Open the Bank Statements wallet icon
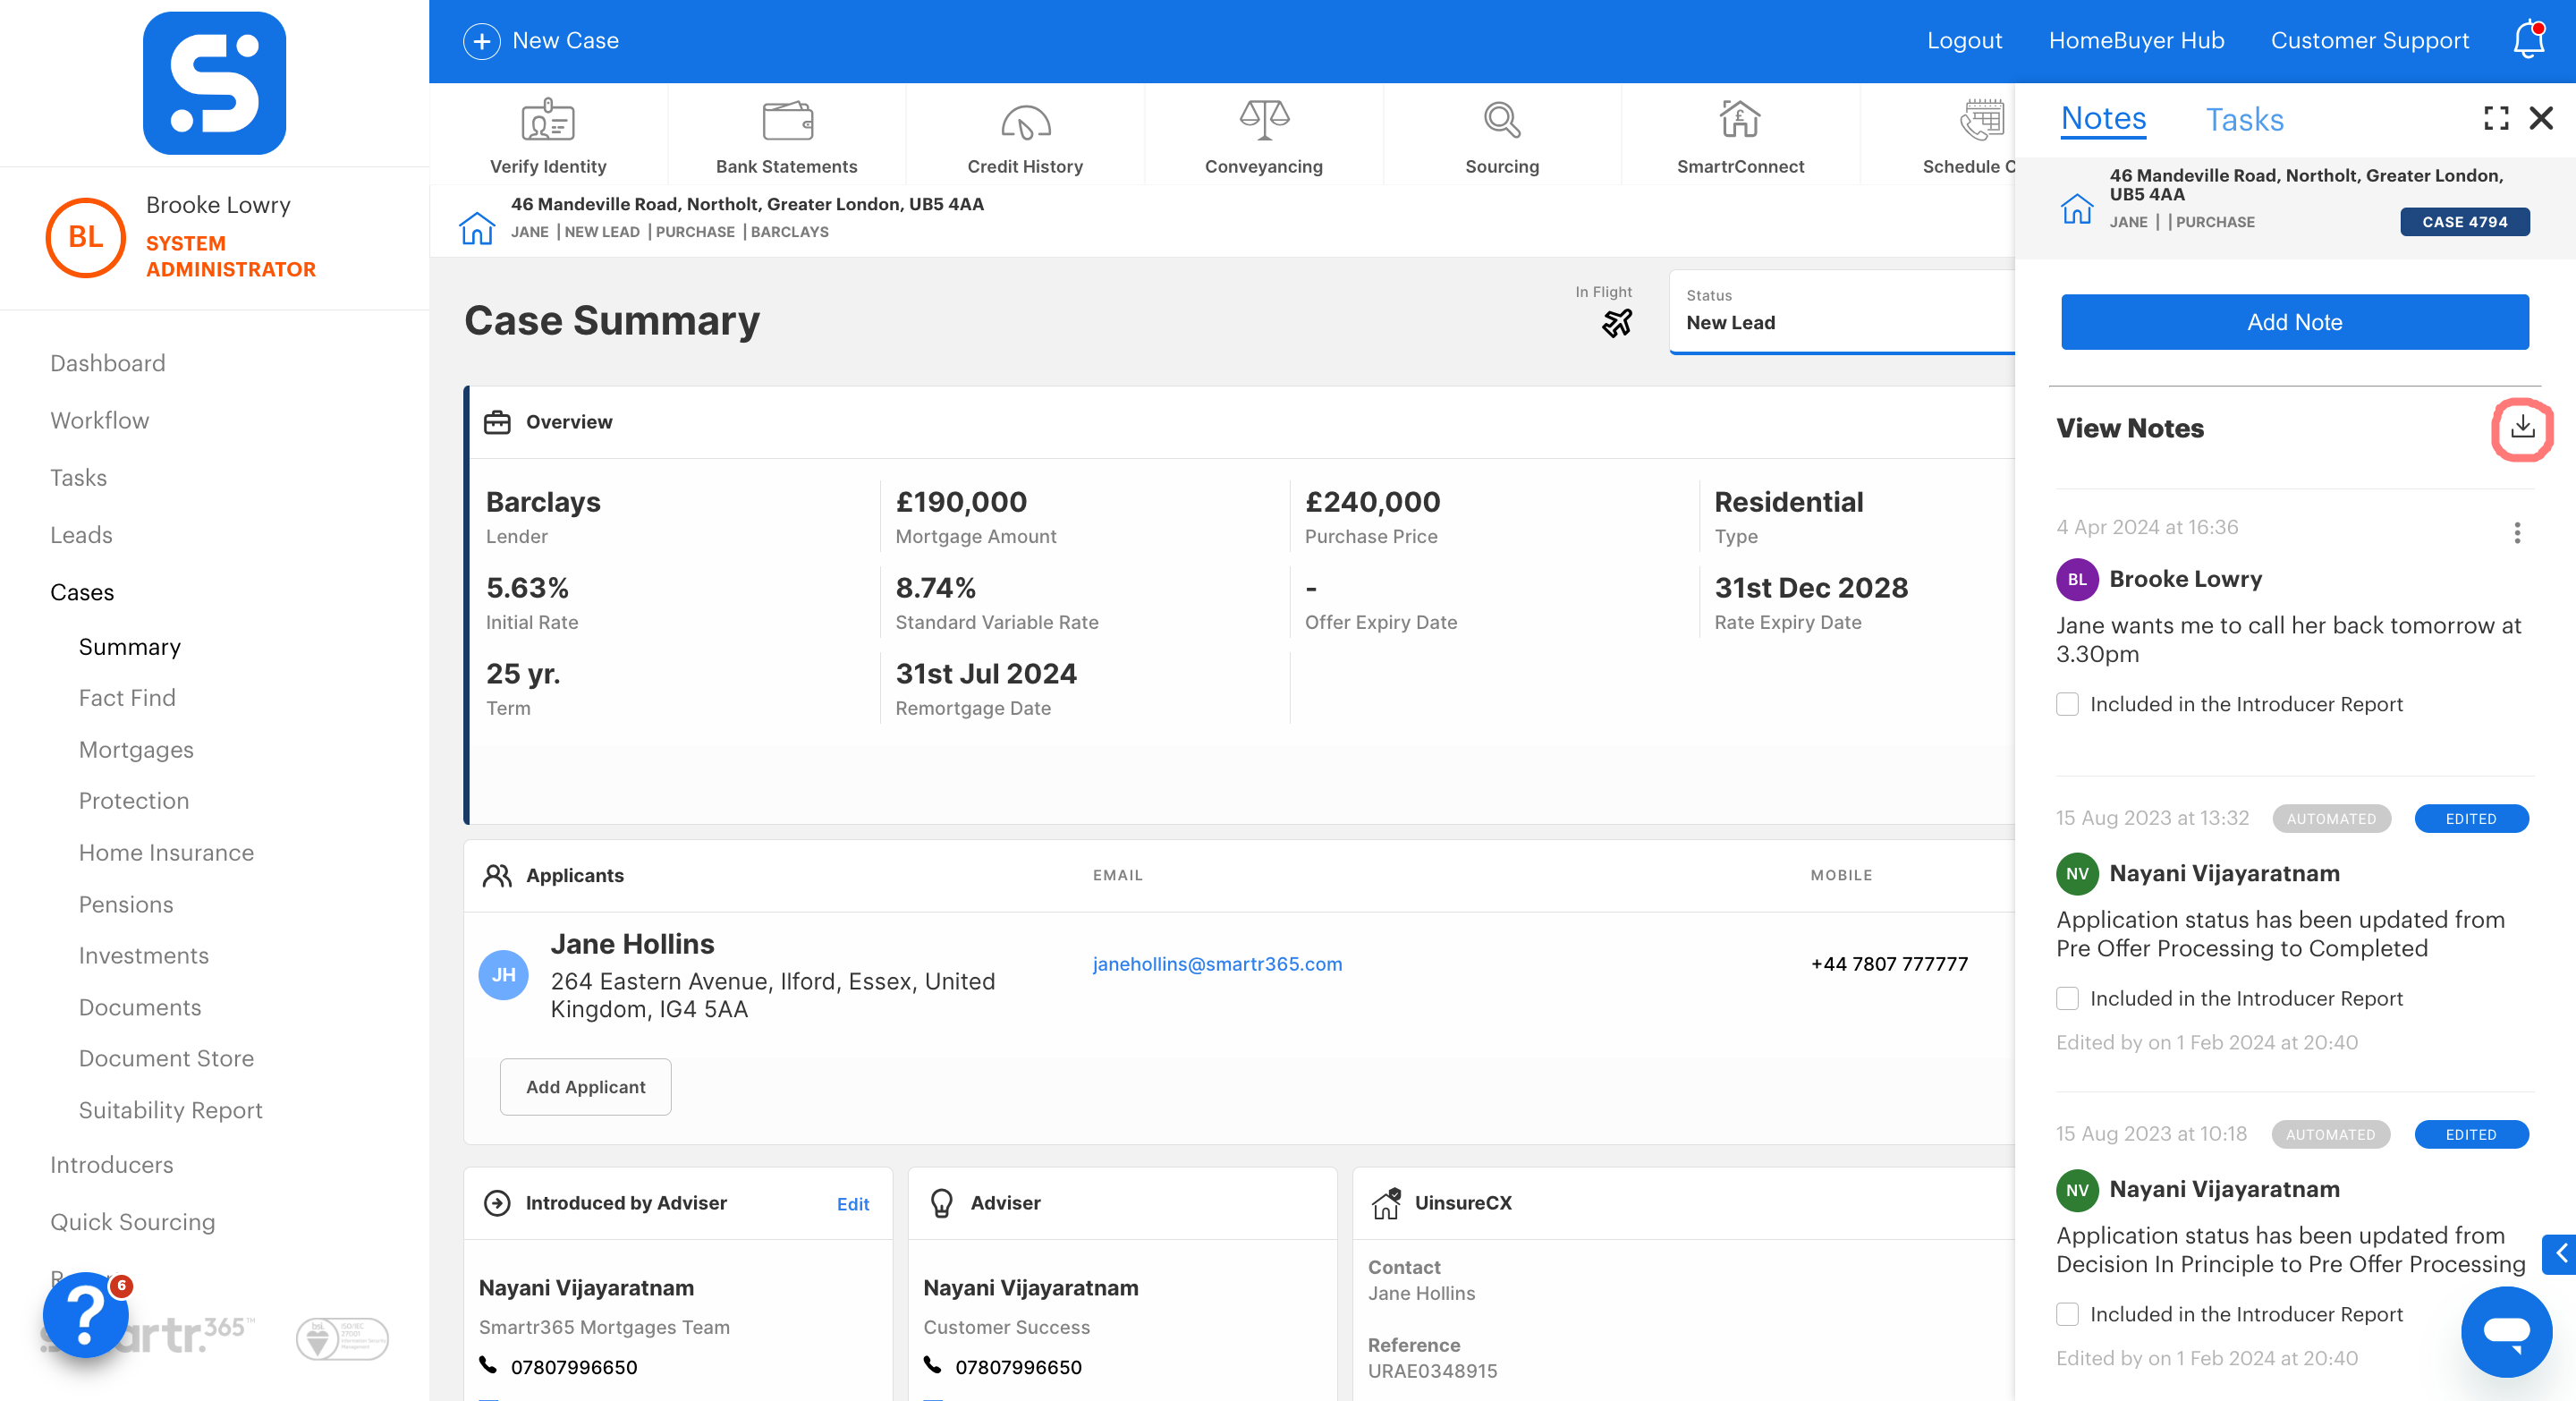 pos(787,122)
